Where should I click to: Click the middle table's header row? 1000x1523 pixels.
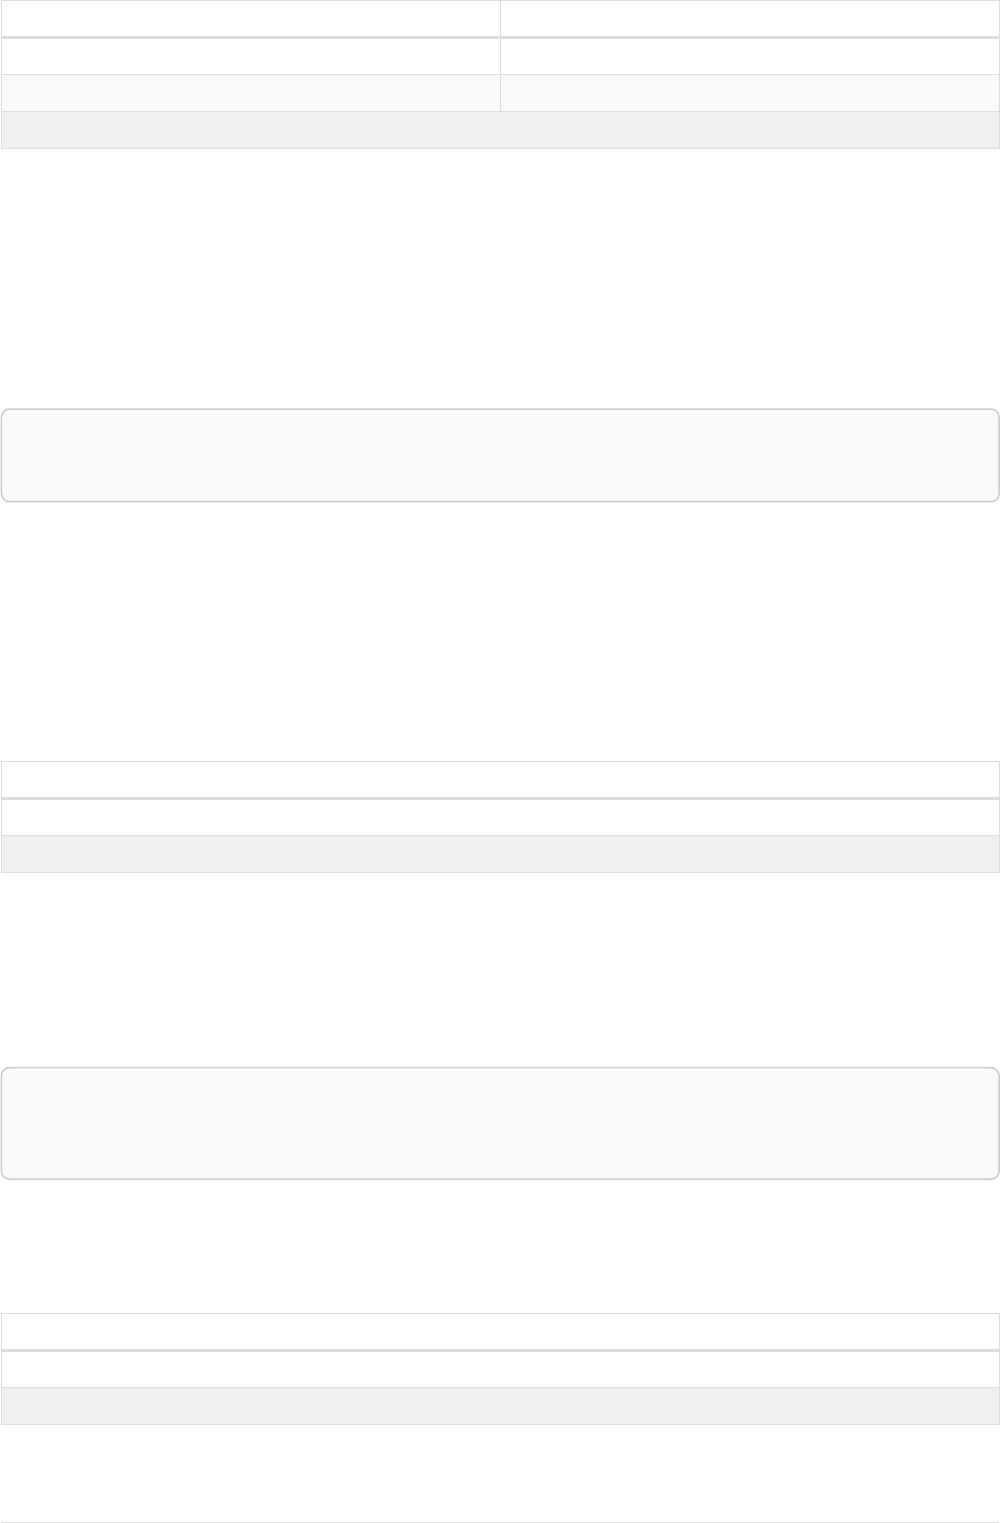coord(500,779)
